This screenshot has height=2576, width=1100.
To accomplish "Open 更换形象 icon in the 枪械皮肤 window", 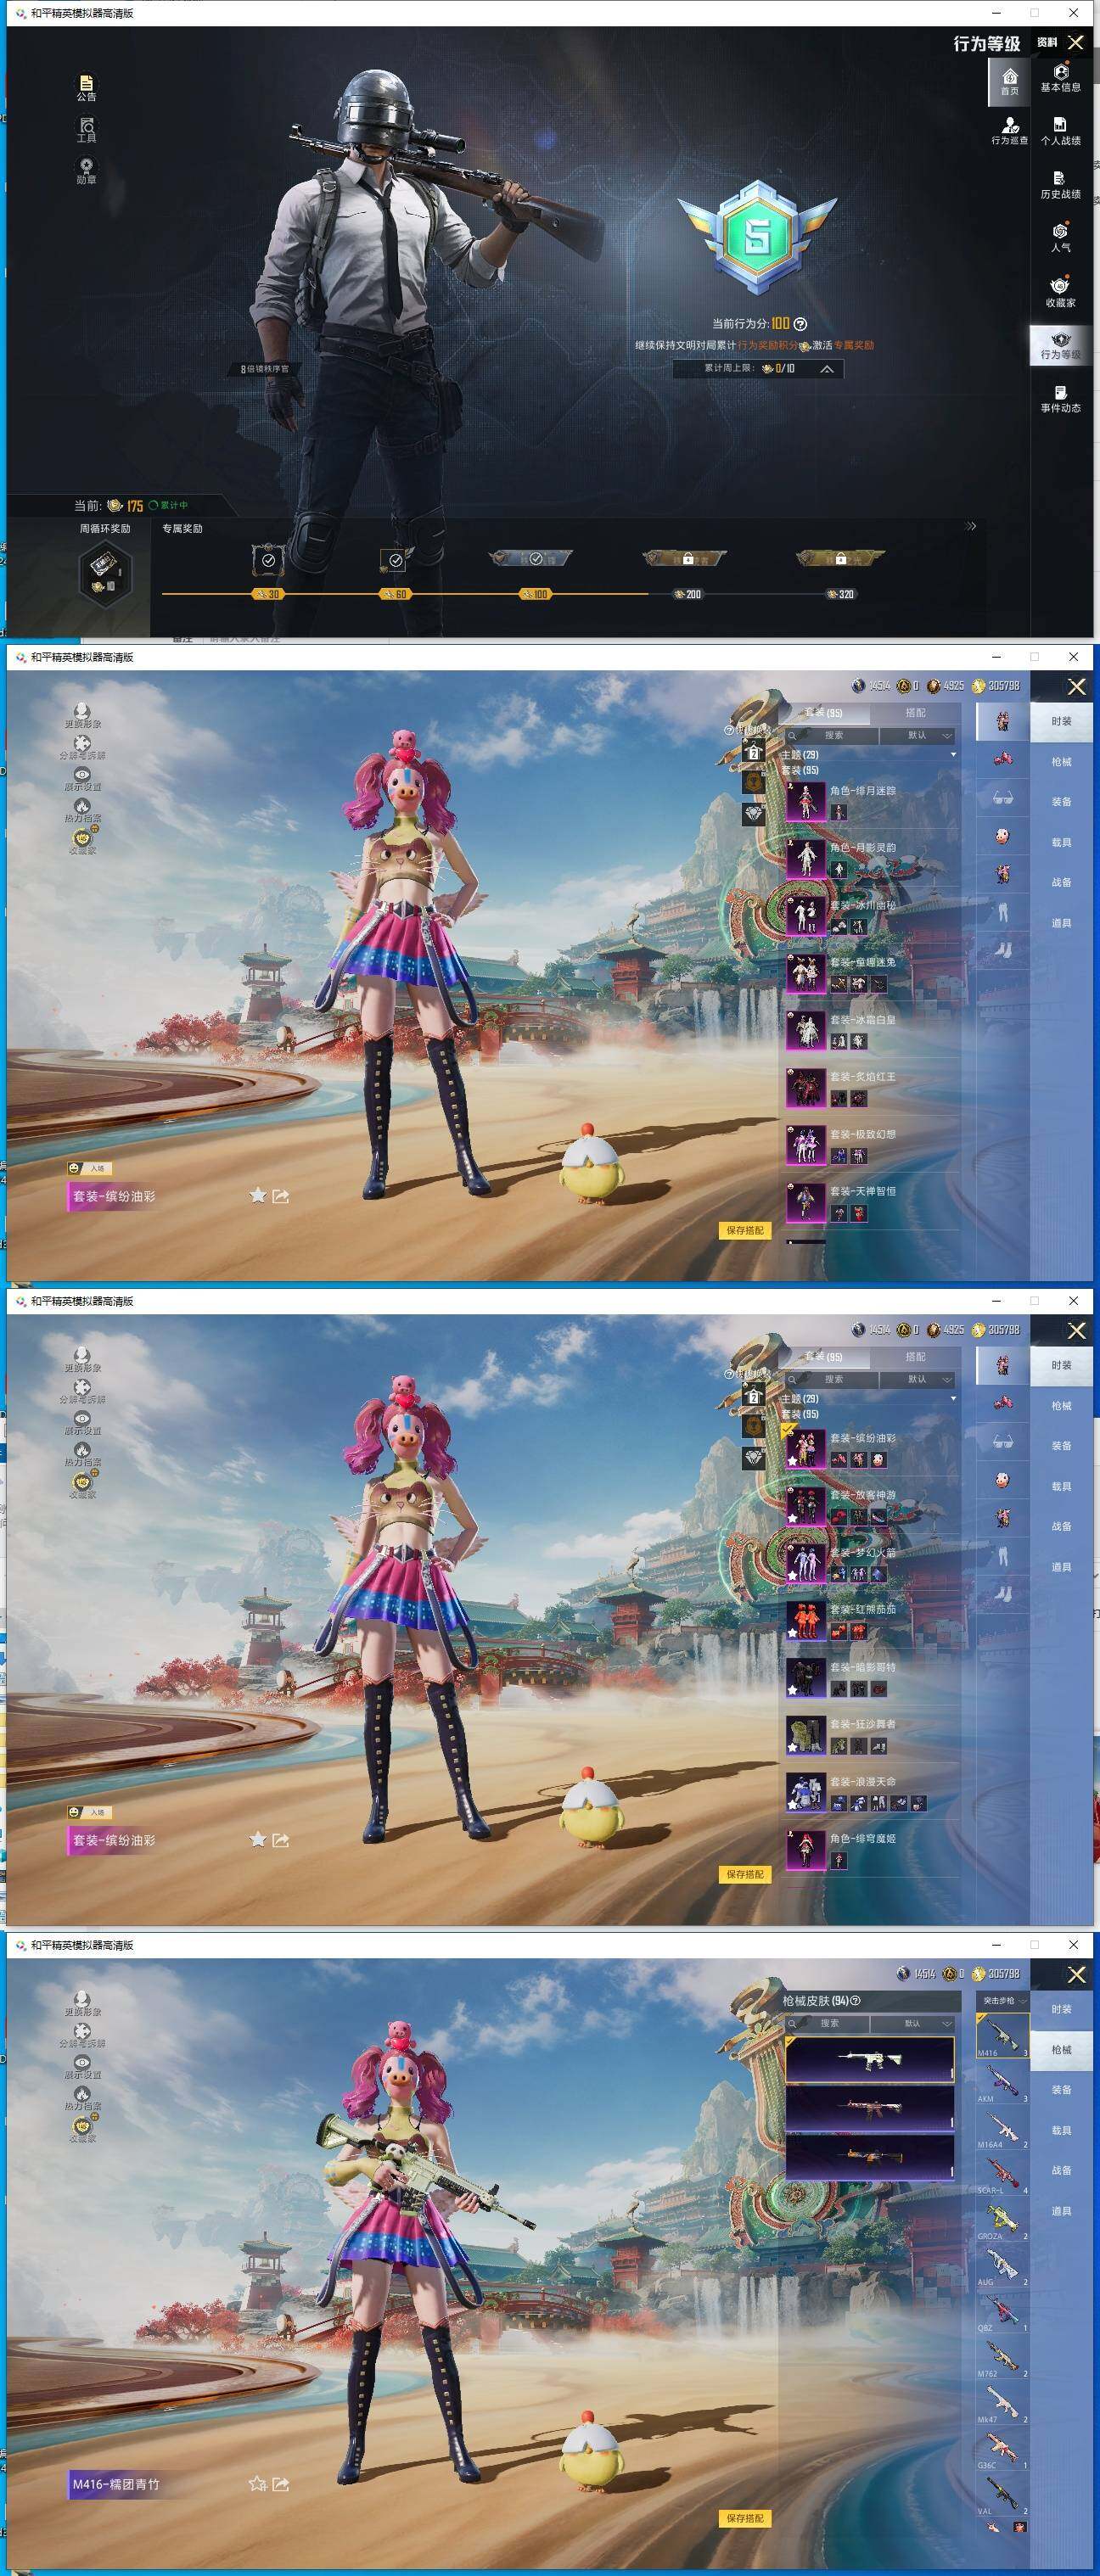I will point(82,2003).
